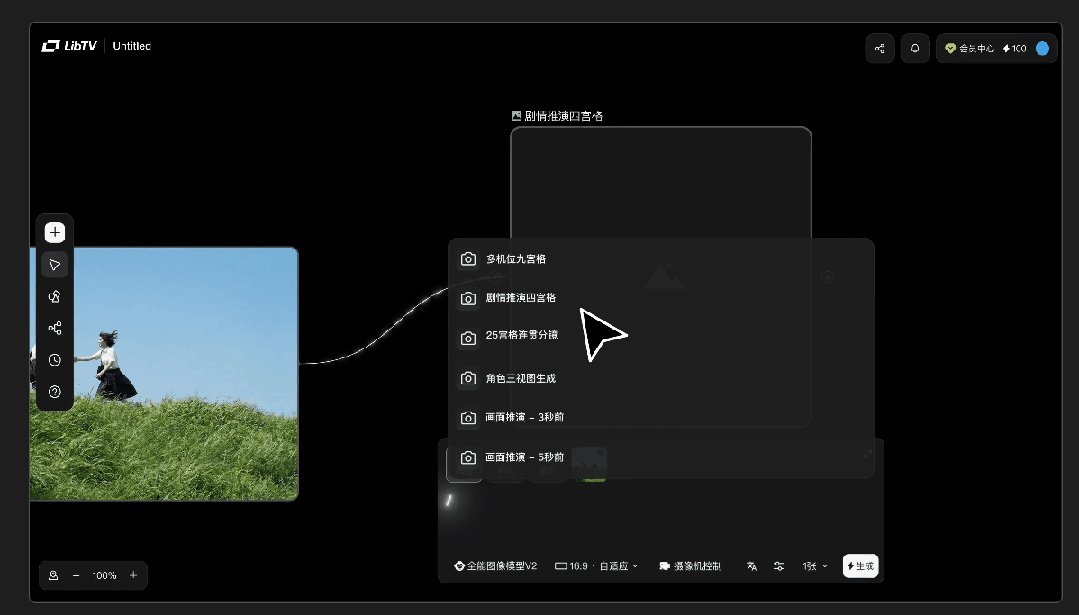Open the parameter sliders settings icon
Screen dimensions: 1079x615
point(779,566)
